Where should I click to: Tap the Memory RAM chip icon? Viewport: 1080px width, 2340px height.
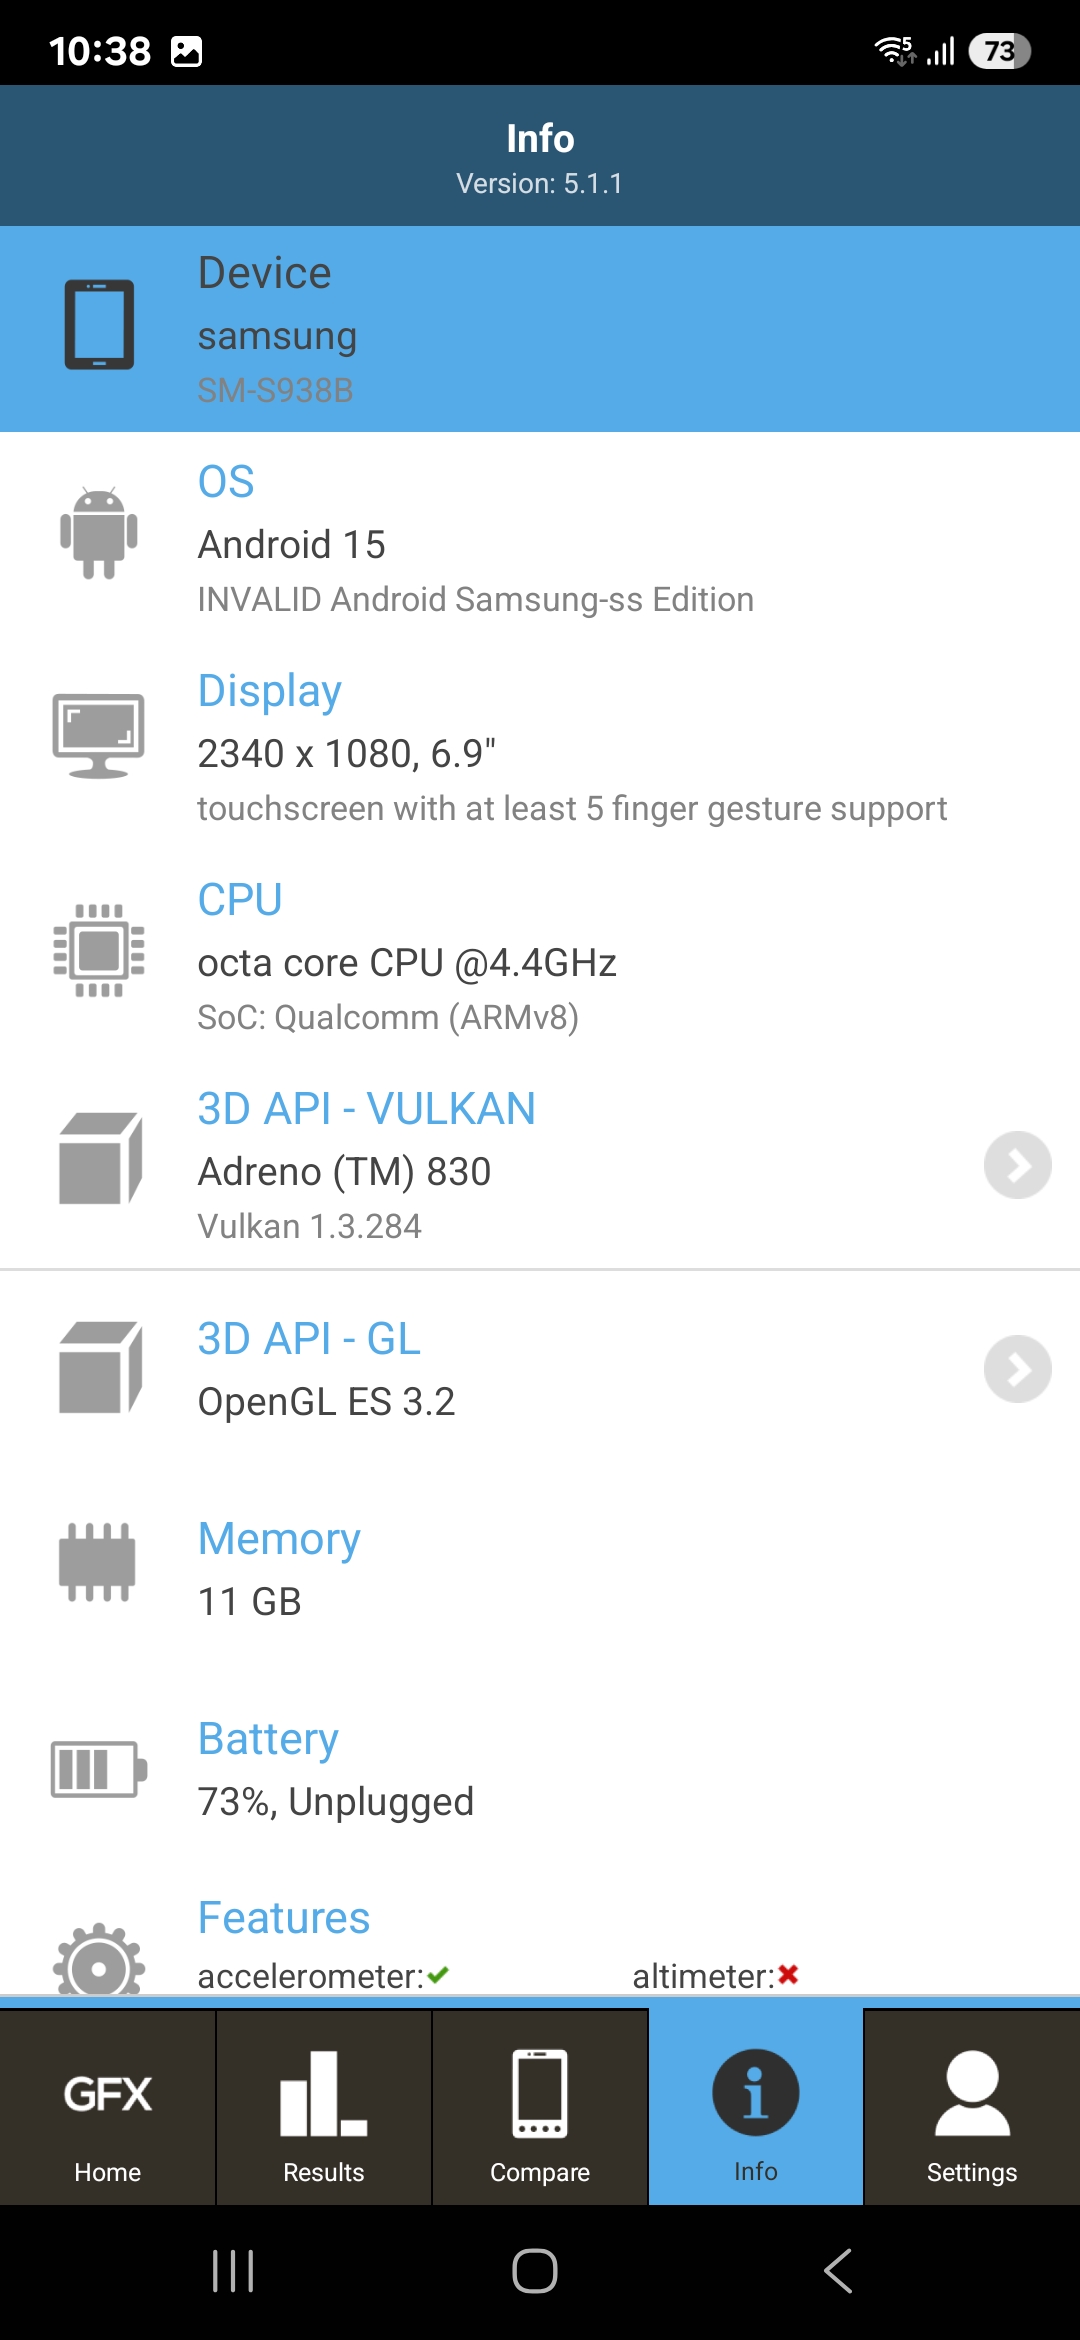(98, 1562)
